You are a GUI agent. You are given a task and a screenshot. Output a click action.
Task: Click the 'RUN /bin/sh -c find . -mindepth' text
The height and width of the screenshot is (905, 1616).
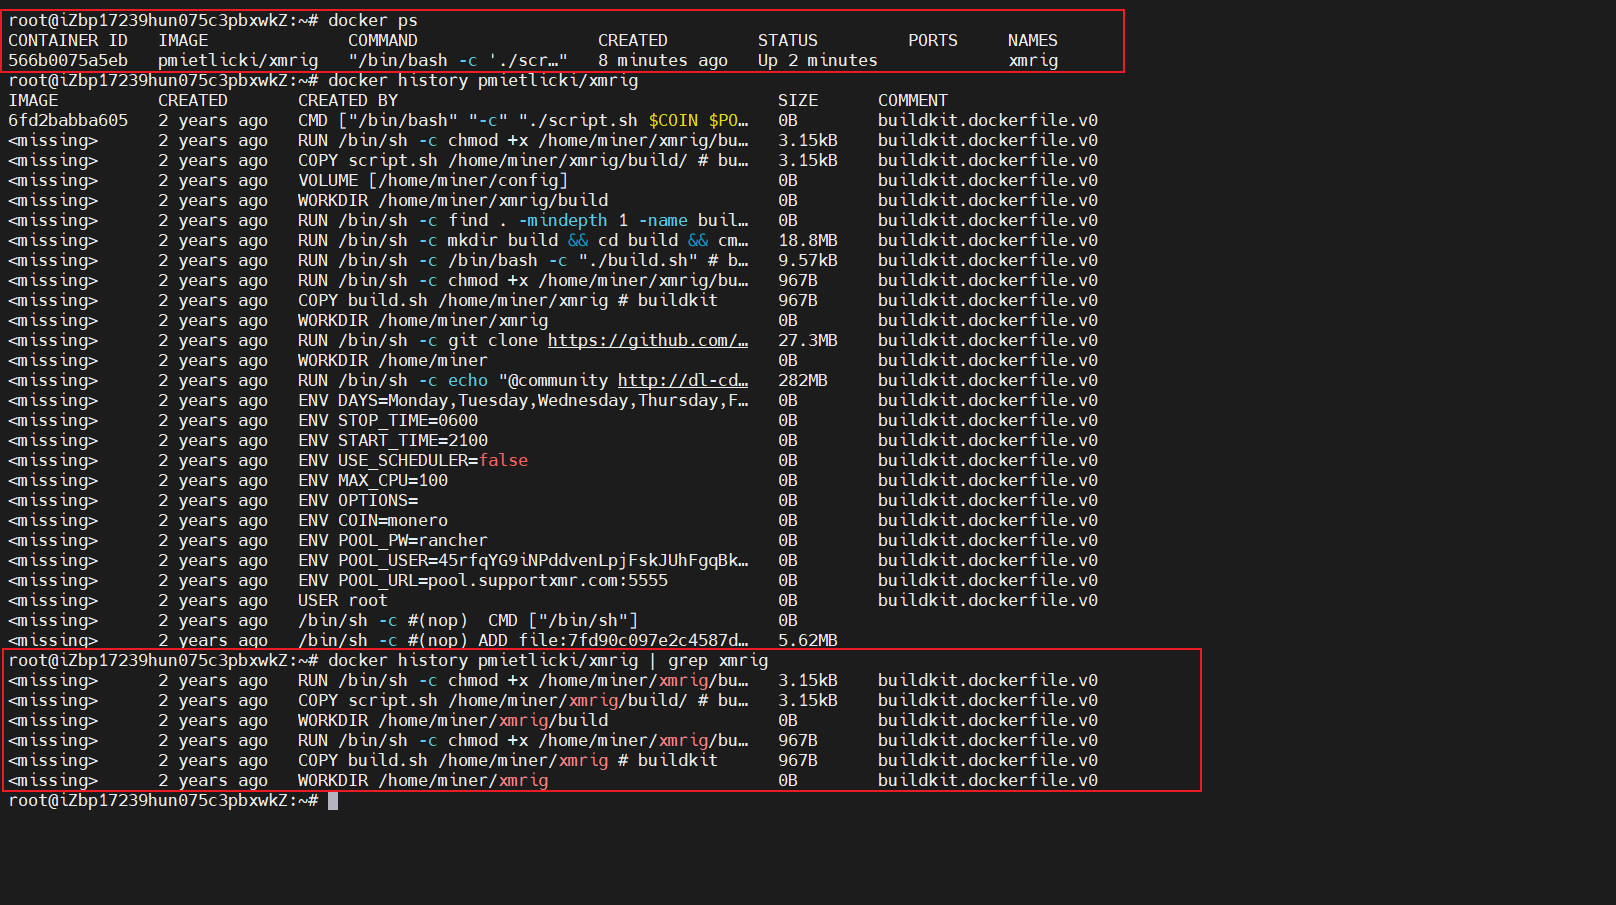coord(523,220)
